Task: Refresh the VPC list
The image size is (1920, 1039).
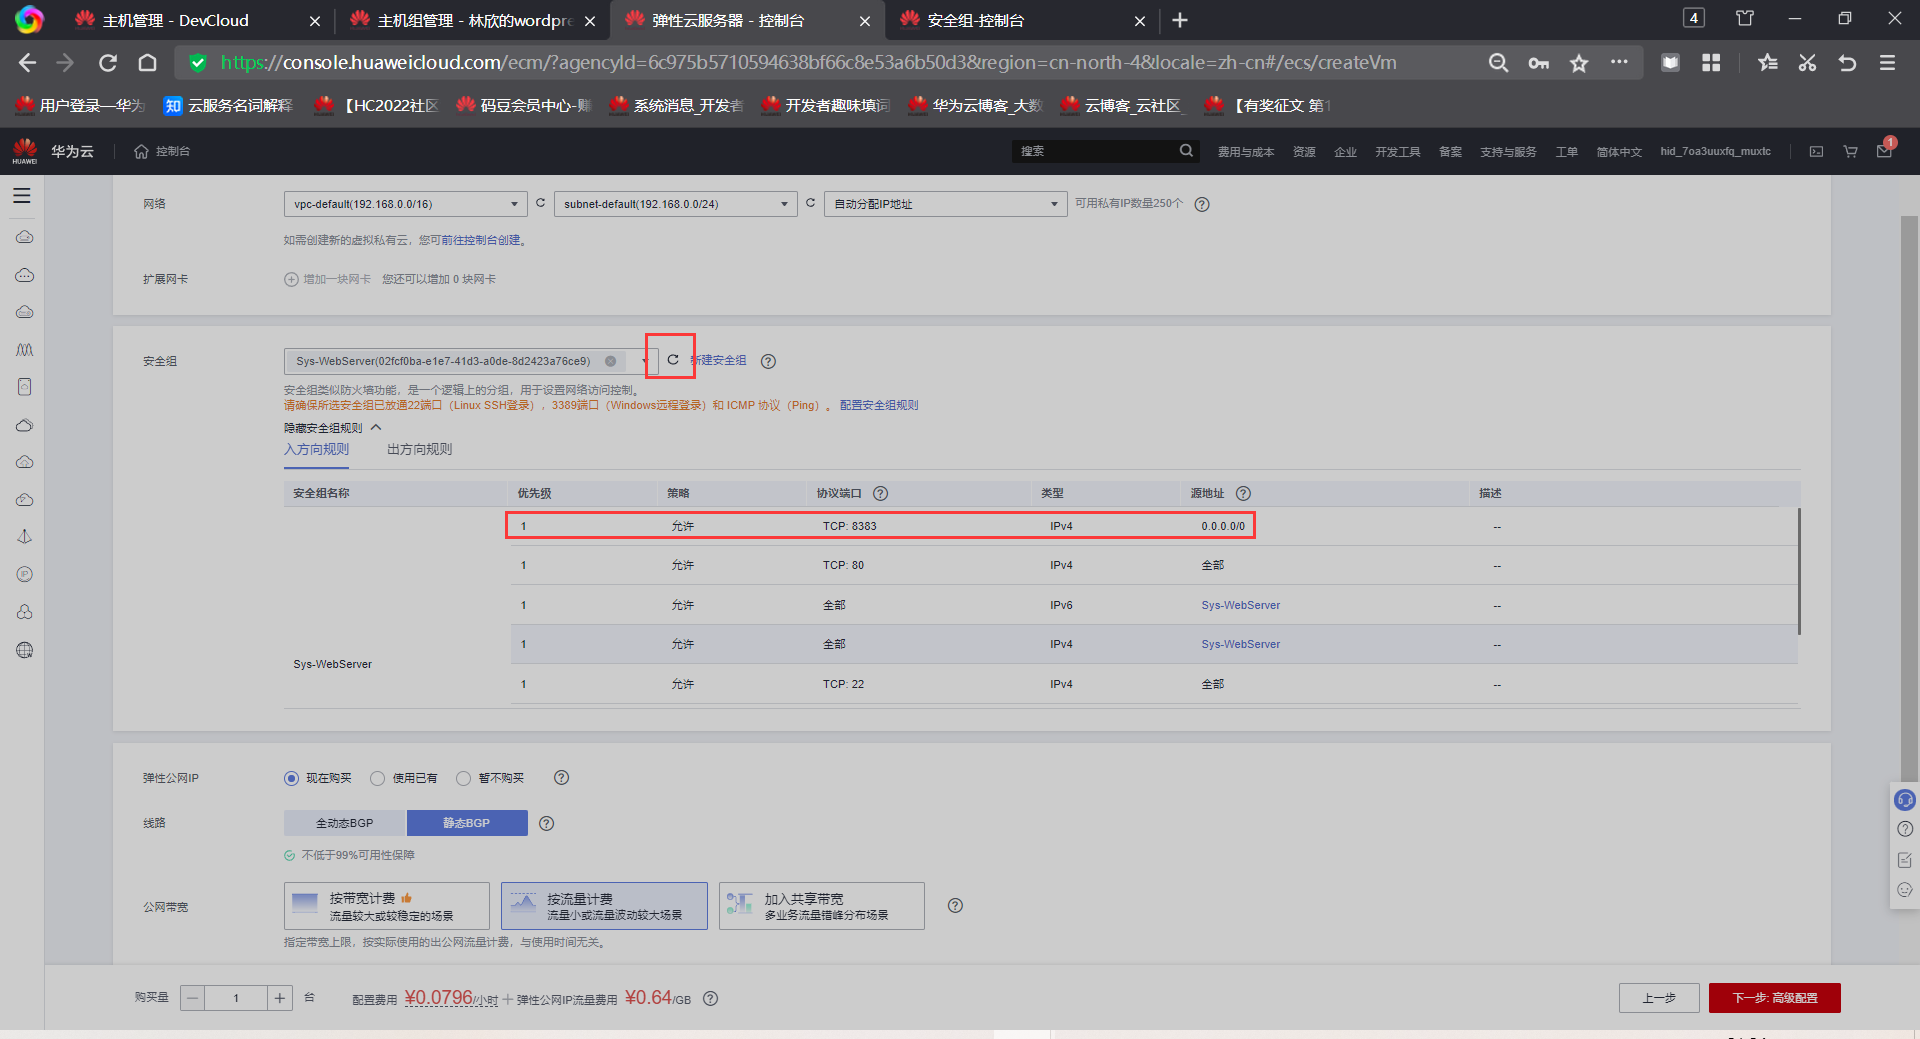Action: click(x=540, y=203)
